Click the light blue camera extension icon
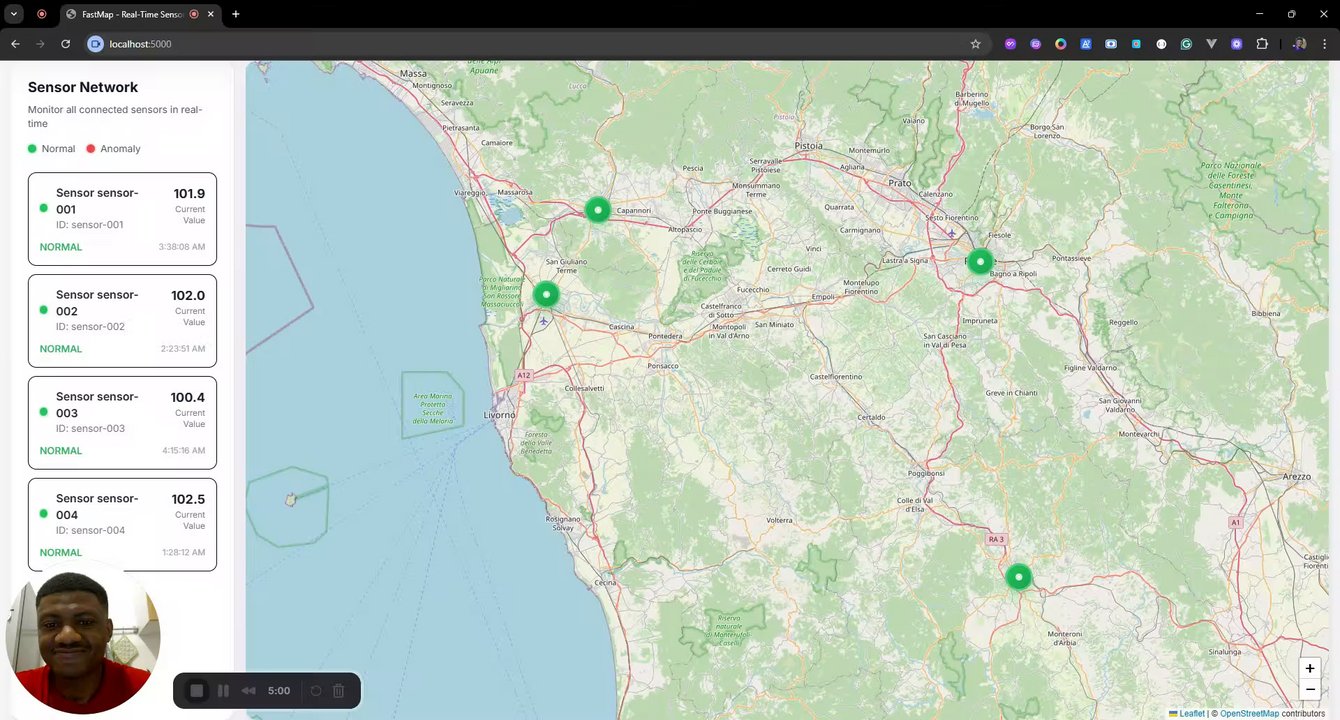 pos(1111,44)
